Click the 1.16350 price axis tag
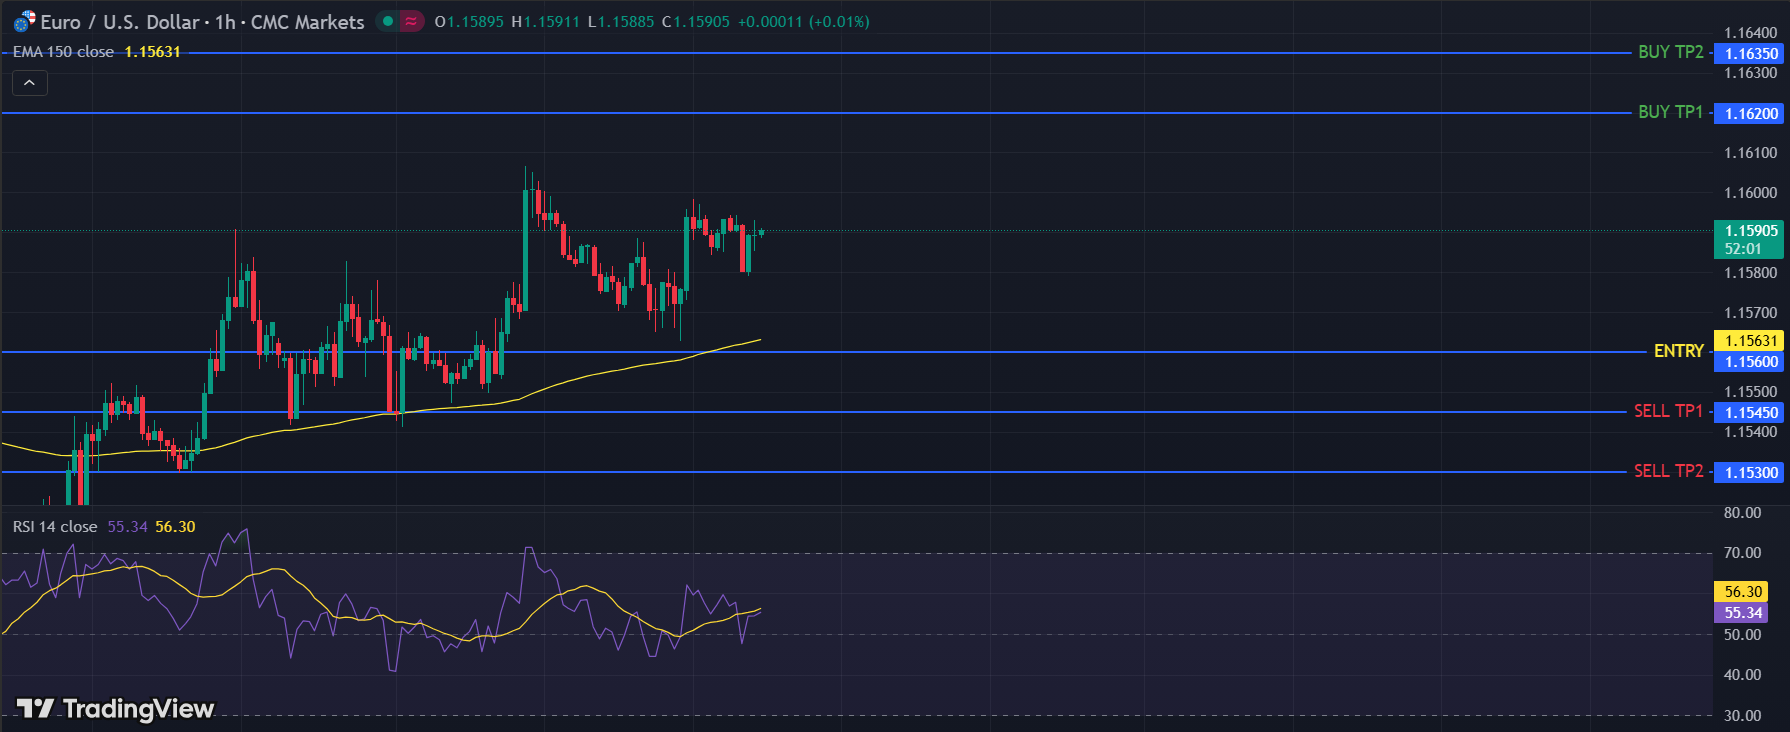This screenshot has height=732, width=1790. coord(1751,54)
